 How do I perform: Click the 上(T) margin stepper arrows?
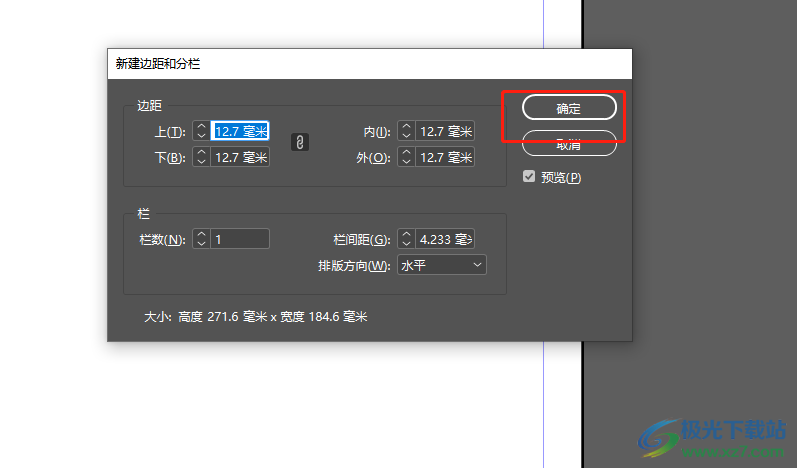click(201, 131)
